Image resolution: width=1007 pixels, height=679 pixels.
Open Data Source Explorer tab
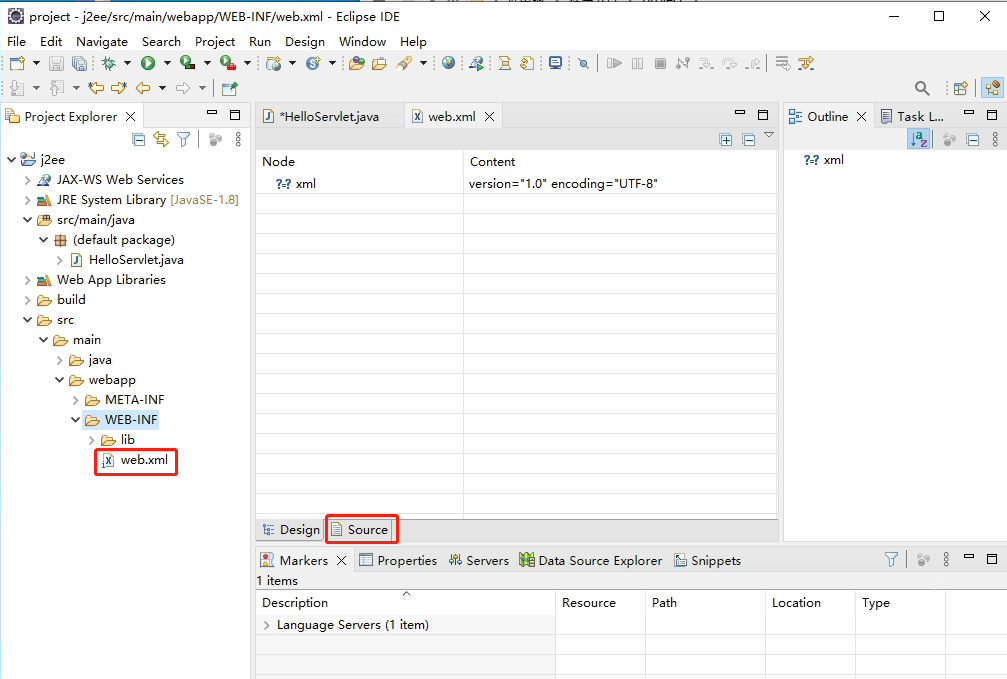coord(591,560)
